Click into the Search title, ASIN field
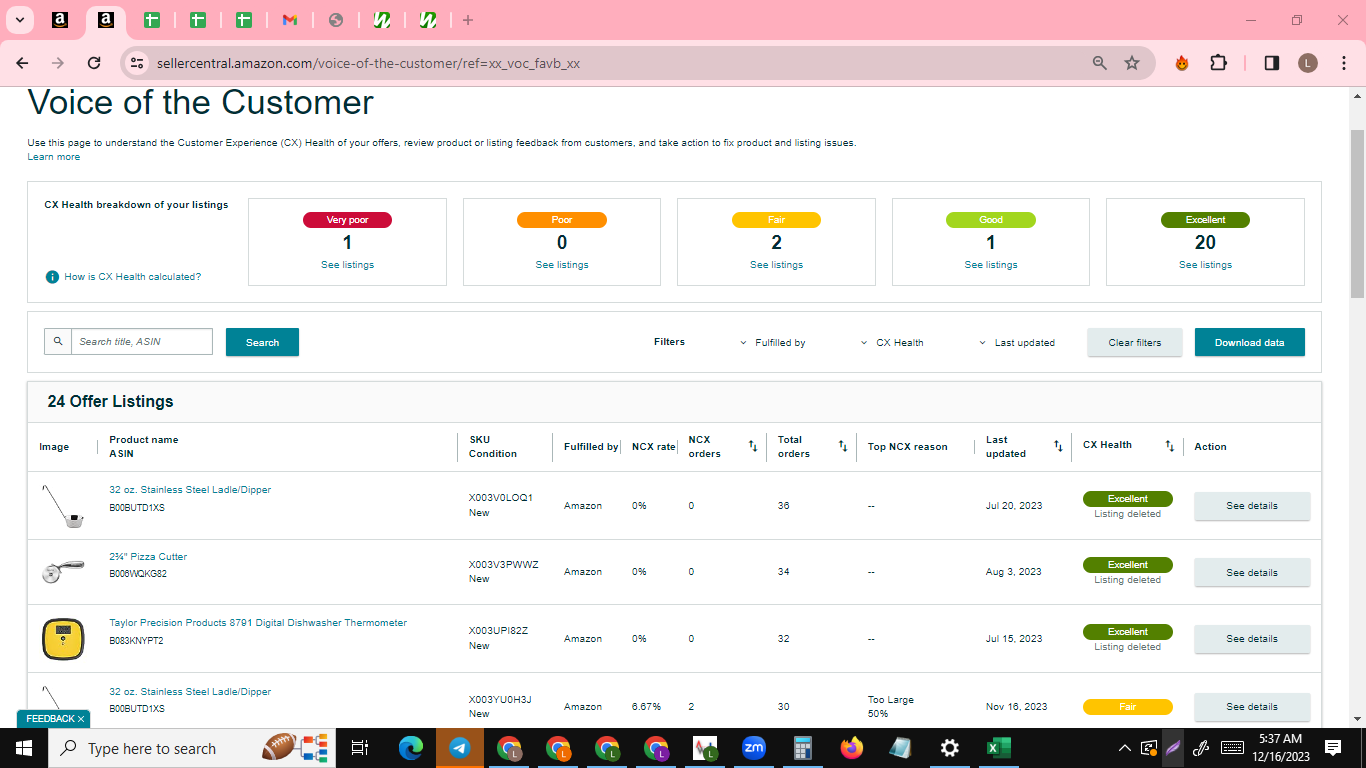This screenshot has width=1366, height=768. (x=142, y=341)
